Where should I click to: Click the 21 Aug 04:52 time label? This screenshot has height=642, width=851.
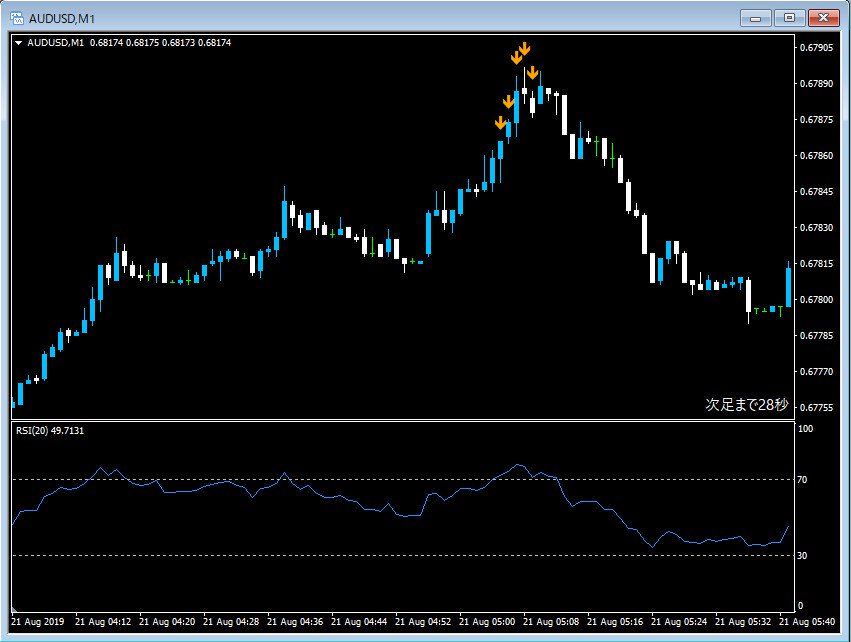pyautogui.click(x=423, y=622)
